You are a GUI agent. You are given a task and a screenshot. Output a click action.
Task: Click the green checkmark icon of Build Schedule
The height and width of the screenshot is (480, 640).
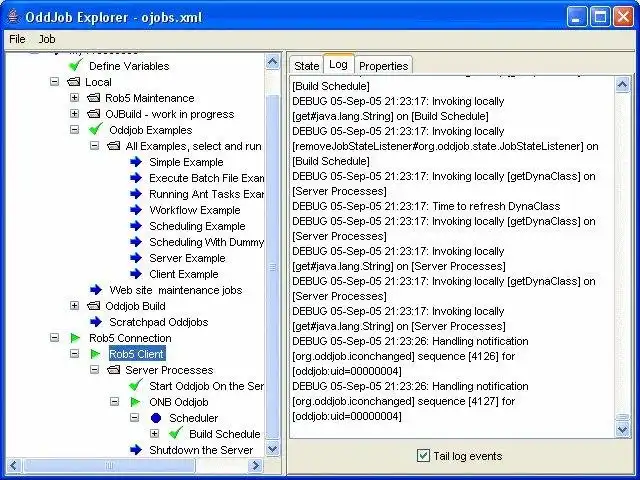[x=176, y=433]
